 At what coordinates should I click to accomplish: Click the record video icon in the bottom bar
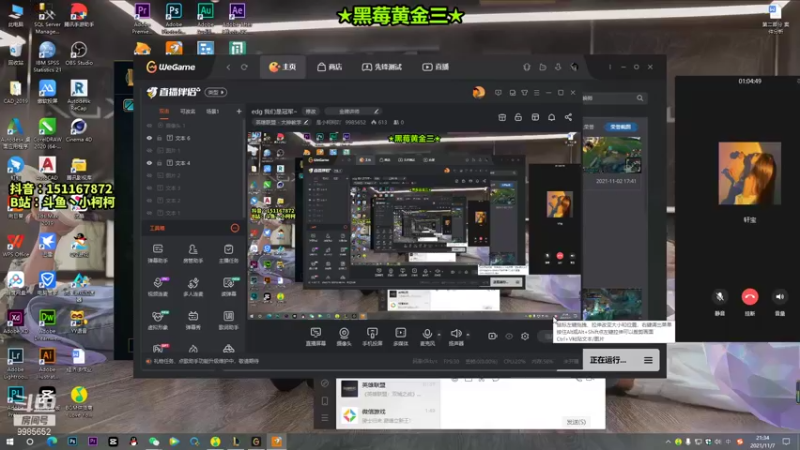492,336
